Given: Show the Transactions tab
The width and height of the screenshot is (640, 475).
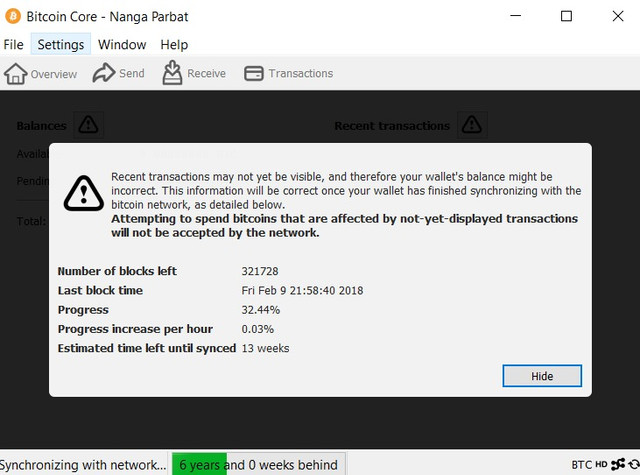Looking at the screenshot, I should (289, 73).
